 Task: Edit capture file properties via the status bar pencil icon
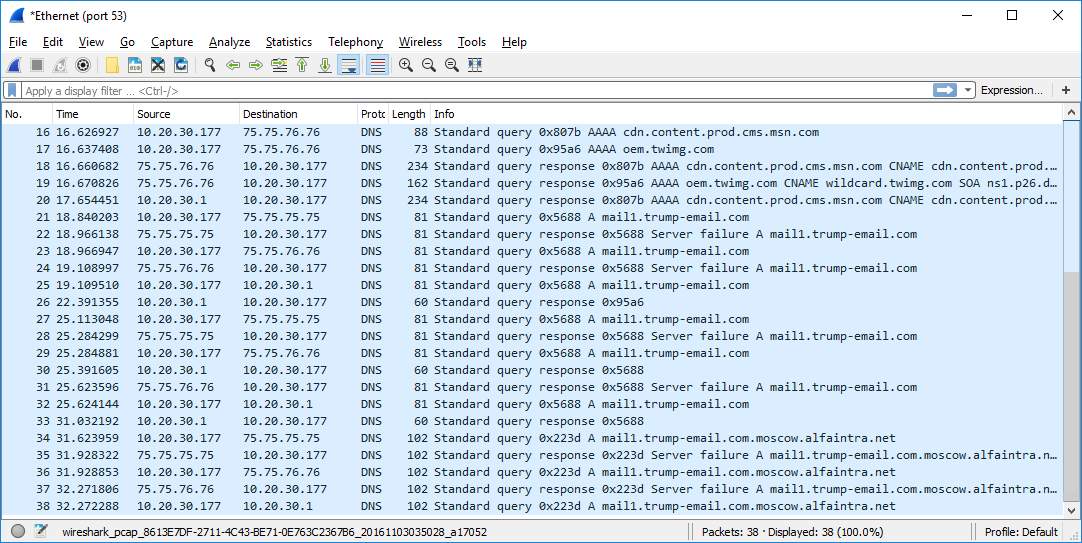[x=41, y=531]
